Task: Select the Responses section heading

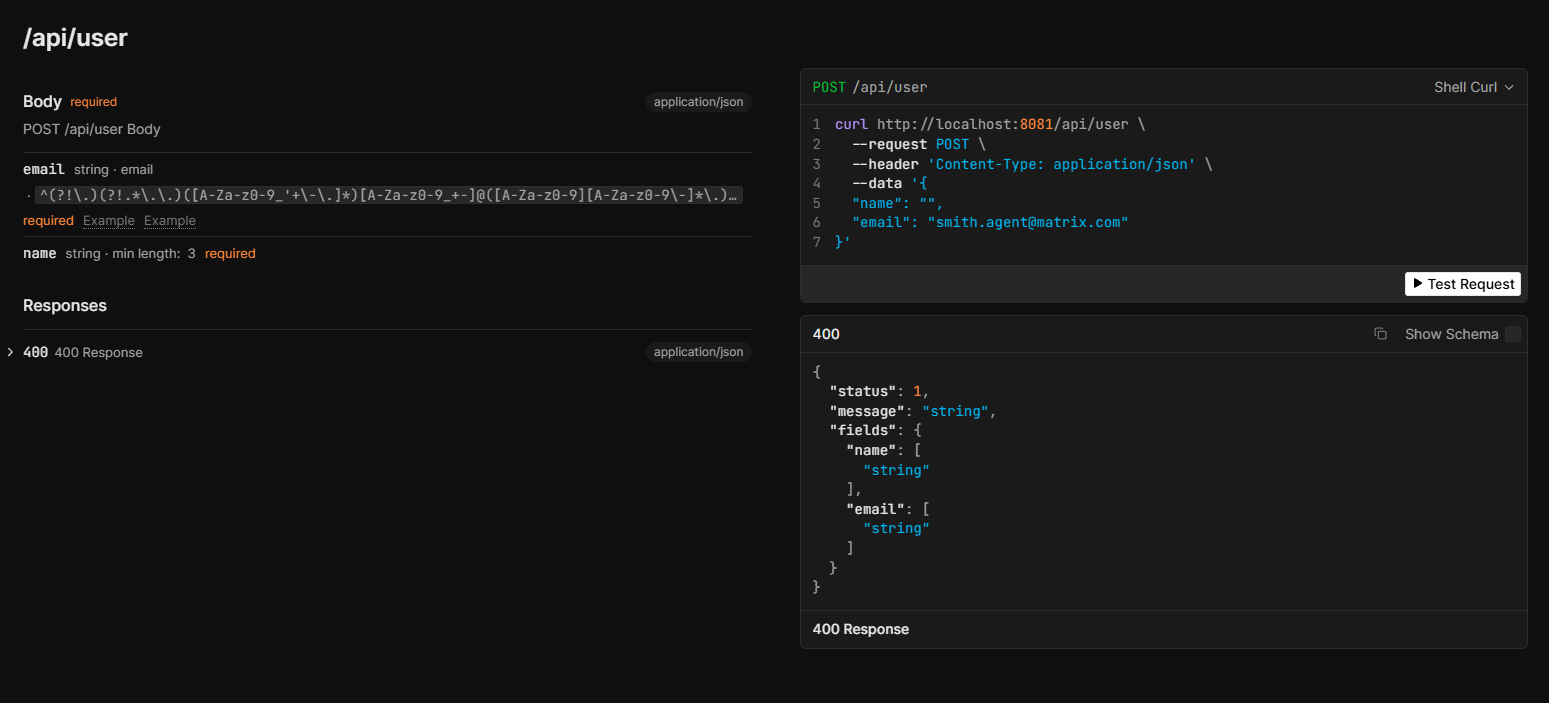Action: click(64, 305)
